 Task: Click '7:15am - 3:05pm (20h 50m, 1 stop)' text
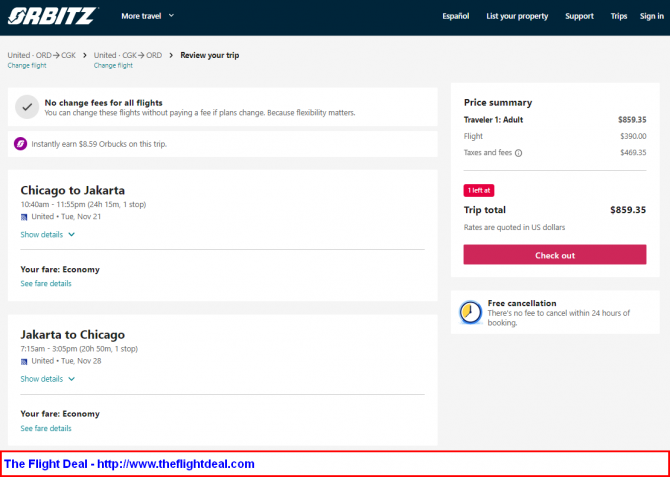[79, 349]
